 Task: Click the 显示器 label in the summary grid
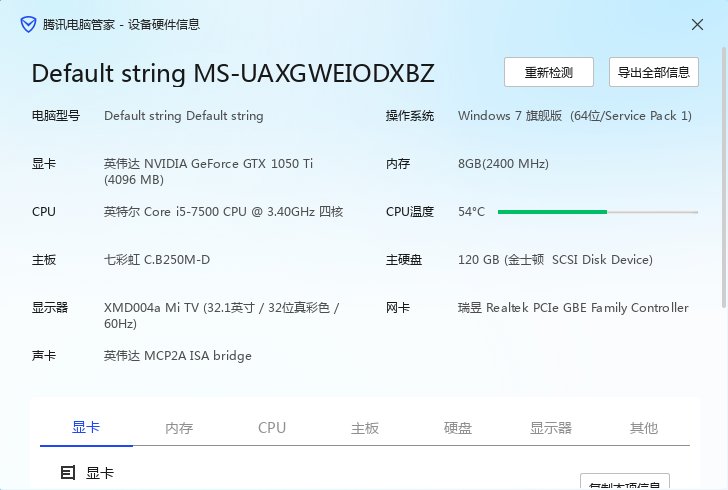50,307
